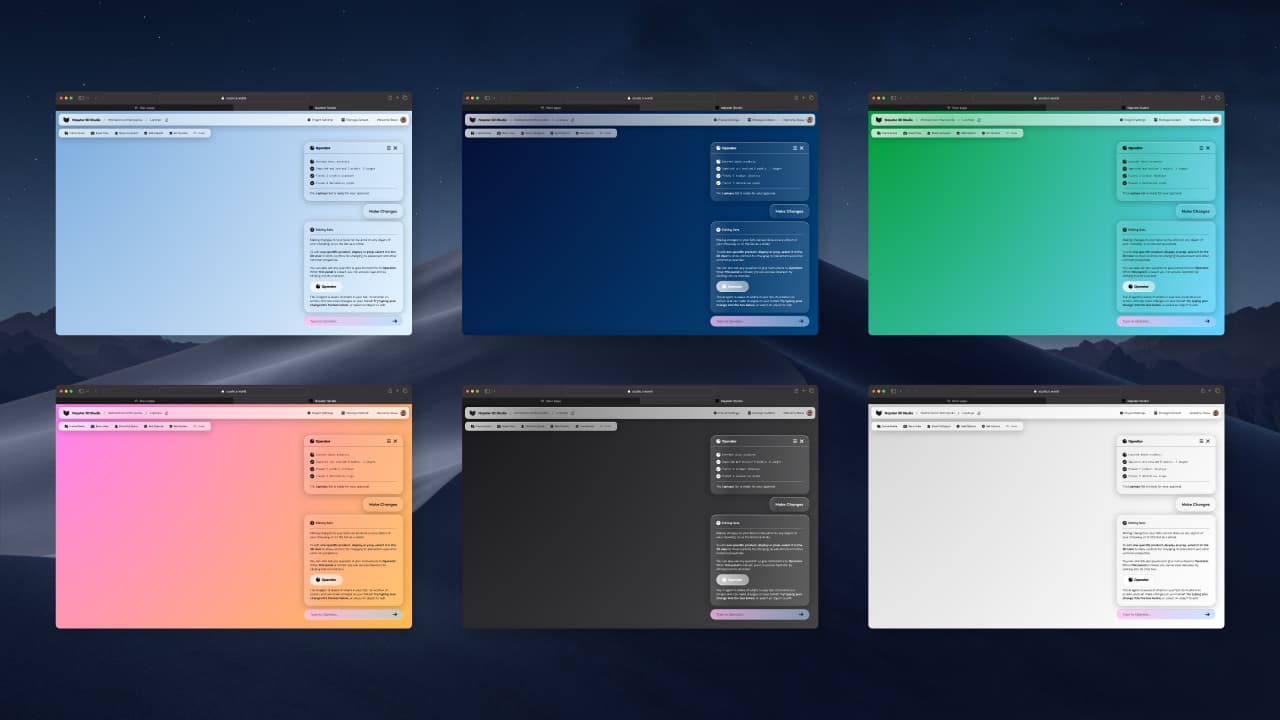Check the first checklist circle in the Operator panel
The image size is (1280, 720).
pos(312,162)
